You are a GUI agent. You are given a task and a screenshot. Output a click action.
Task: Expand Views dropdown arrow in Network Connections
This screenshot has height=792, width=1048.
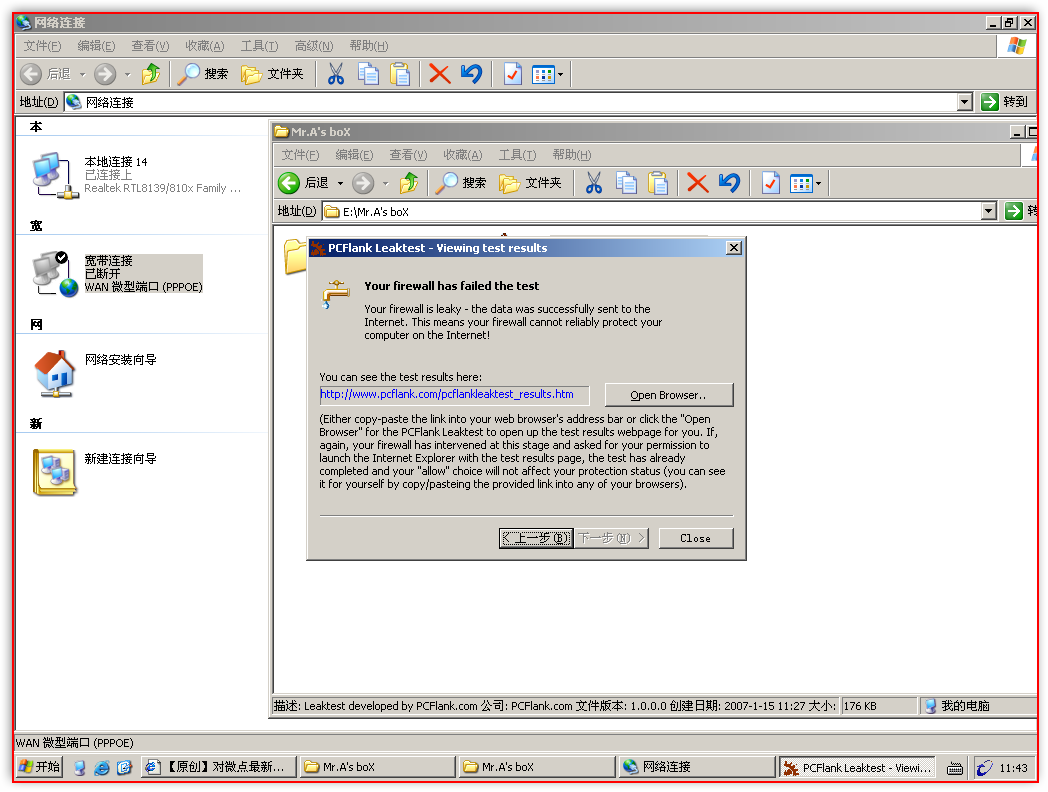[560, 74]
